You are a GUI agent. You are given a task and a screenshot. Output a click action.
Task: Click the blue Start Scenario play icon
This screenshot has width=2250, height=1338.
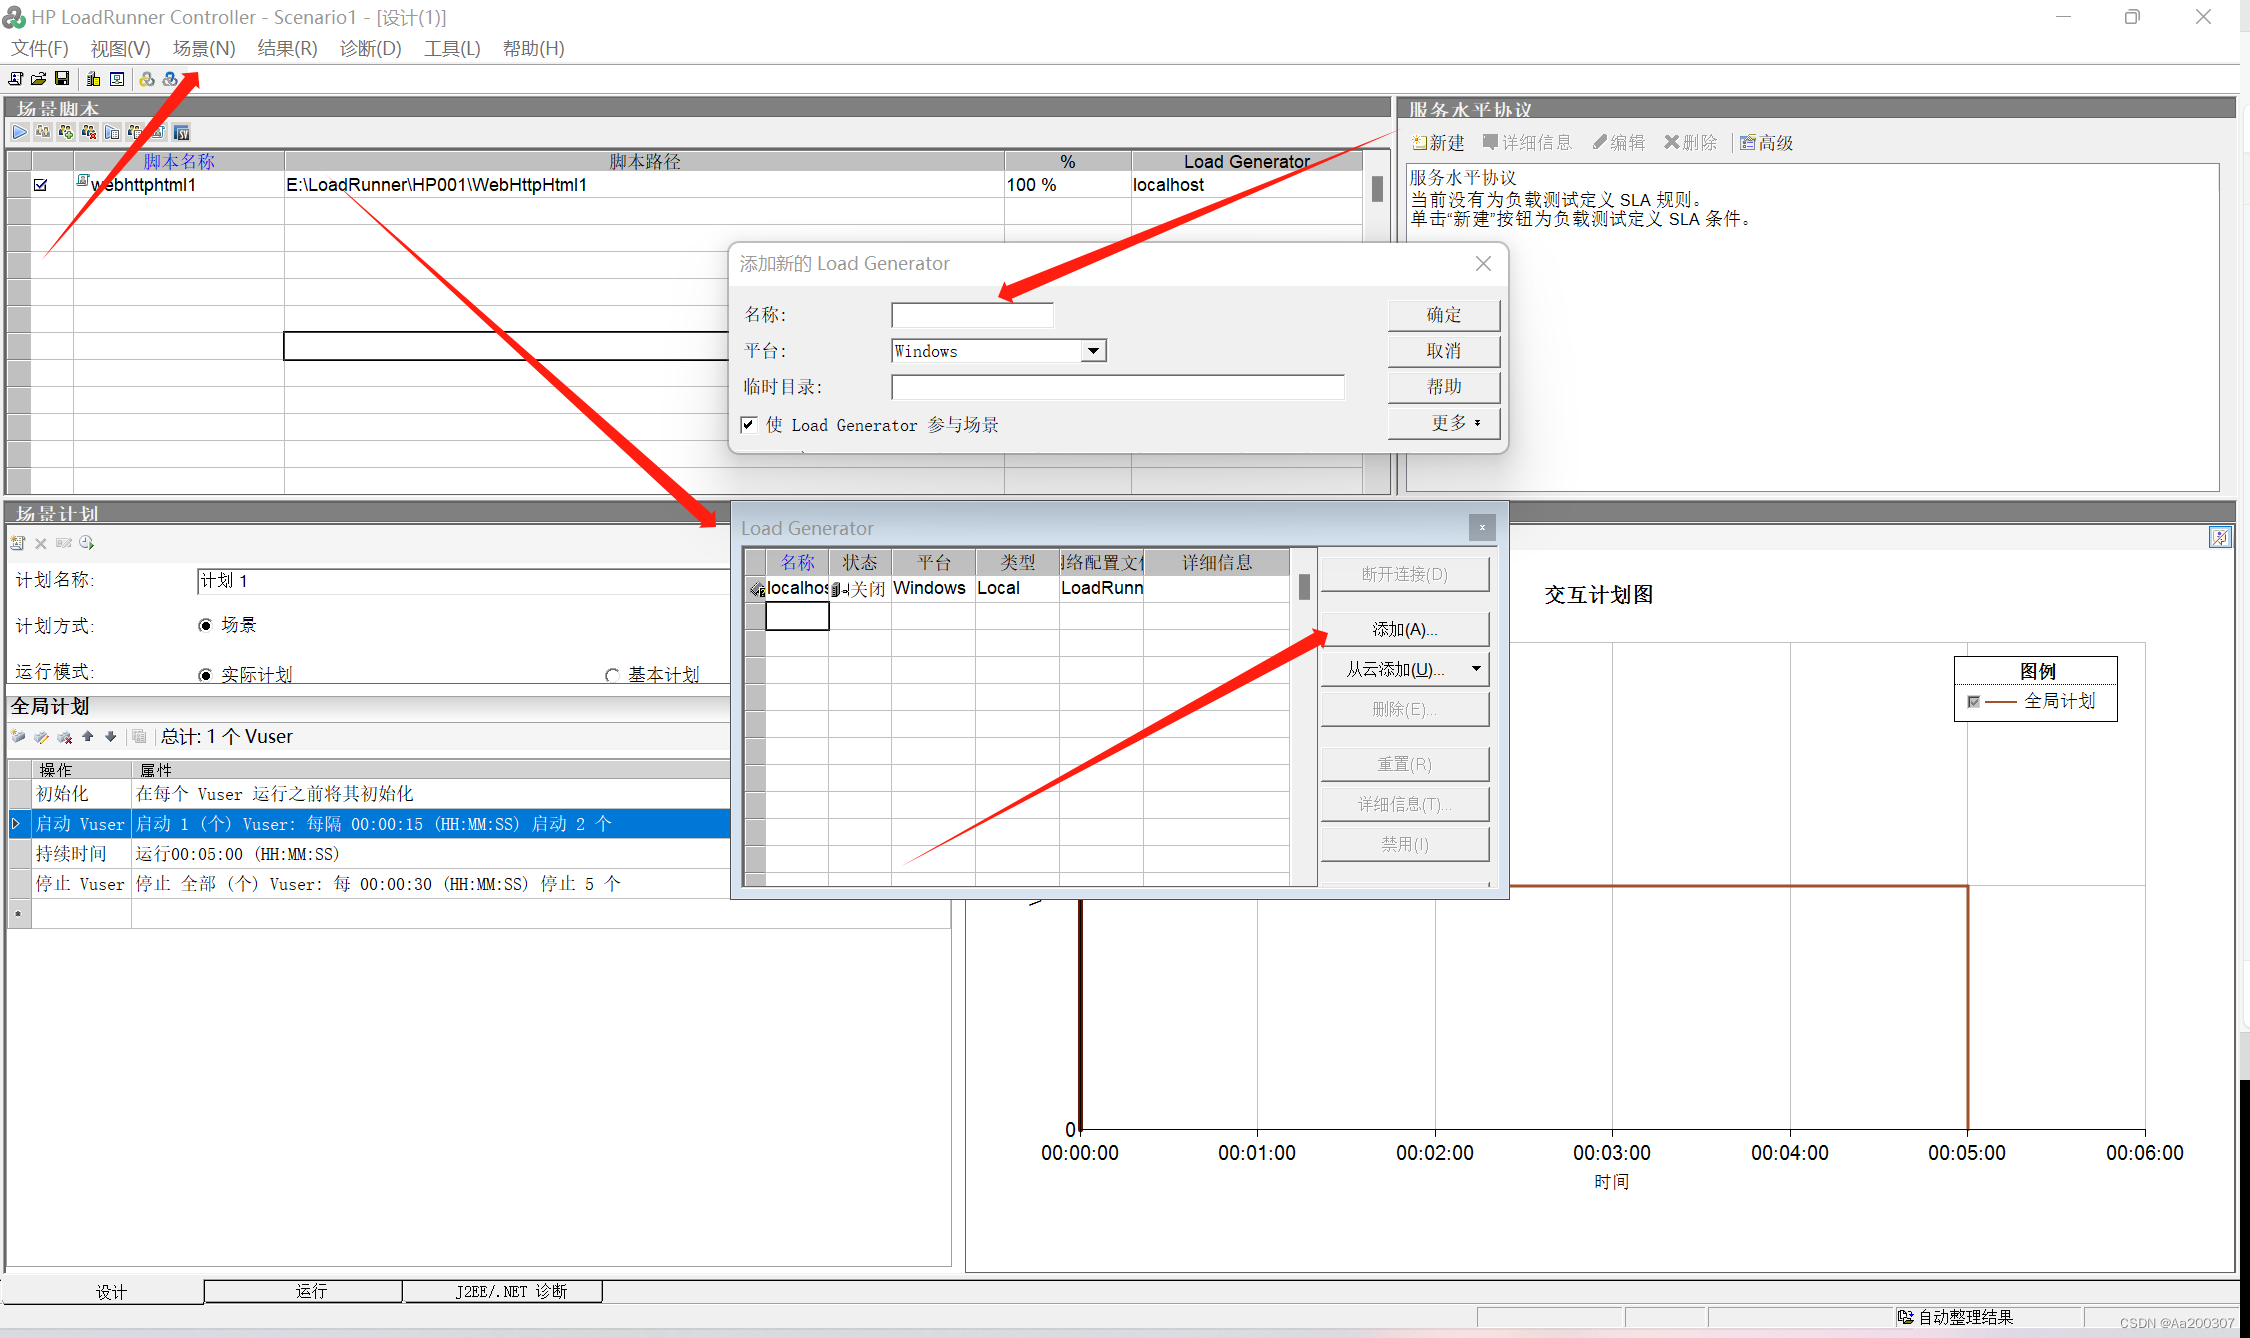[x=19, y=132]
